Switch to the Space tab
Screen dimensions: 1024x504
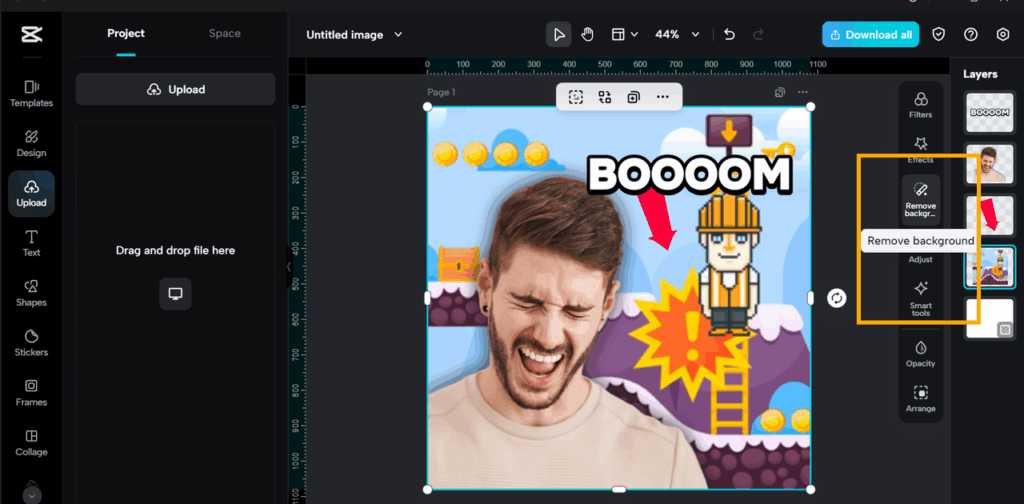[x=224, y=33]
